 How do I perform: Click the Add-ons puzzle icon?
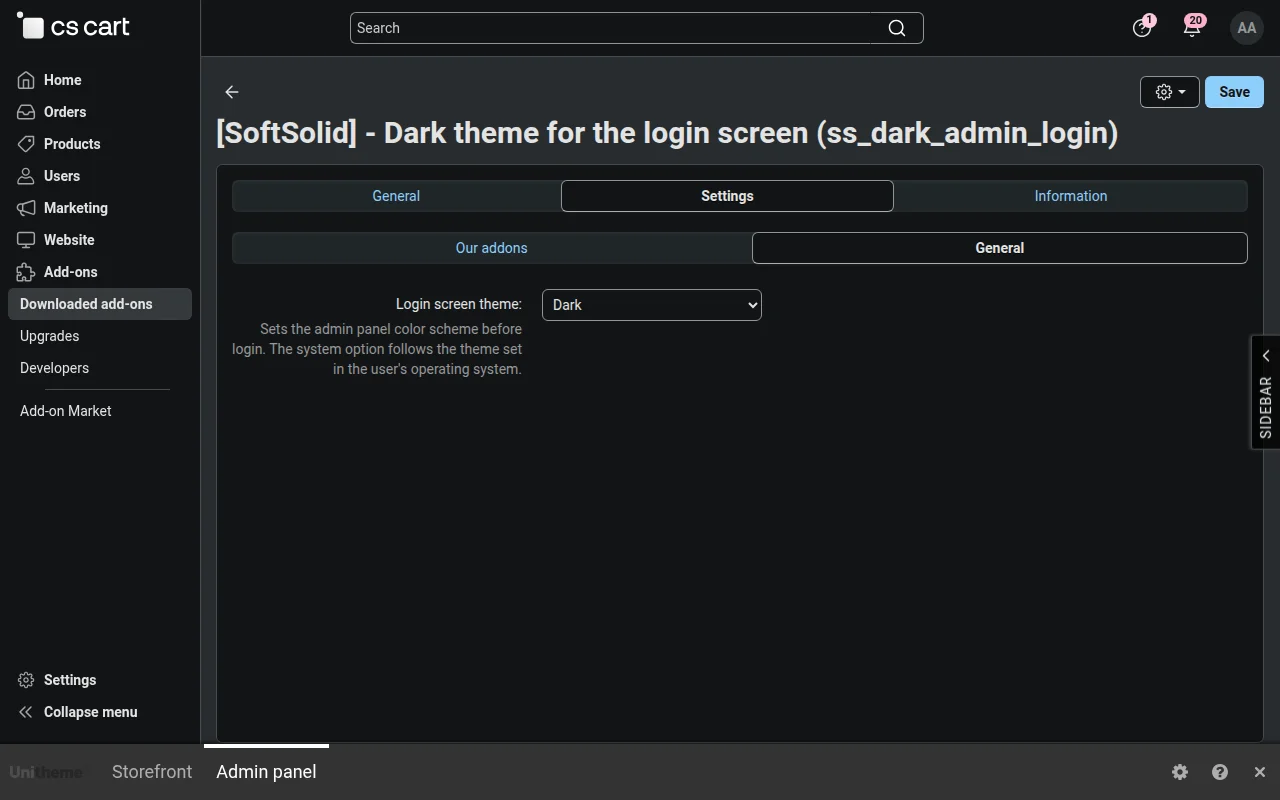(26, 272)
